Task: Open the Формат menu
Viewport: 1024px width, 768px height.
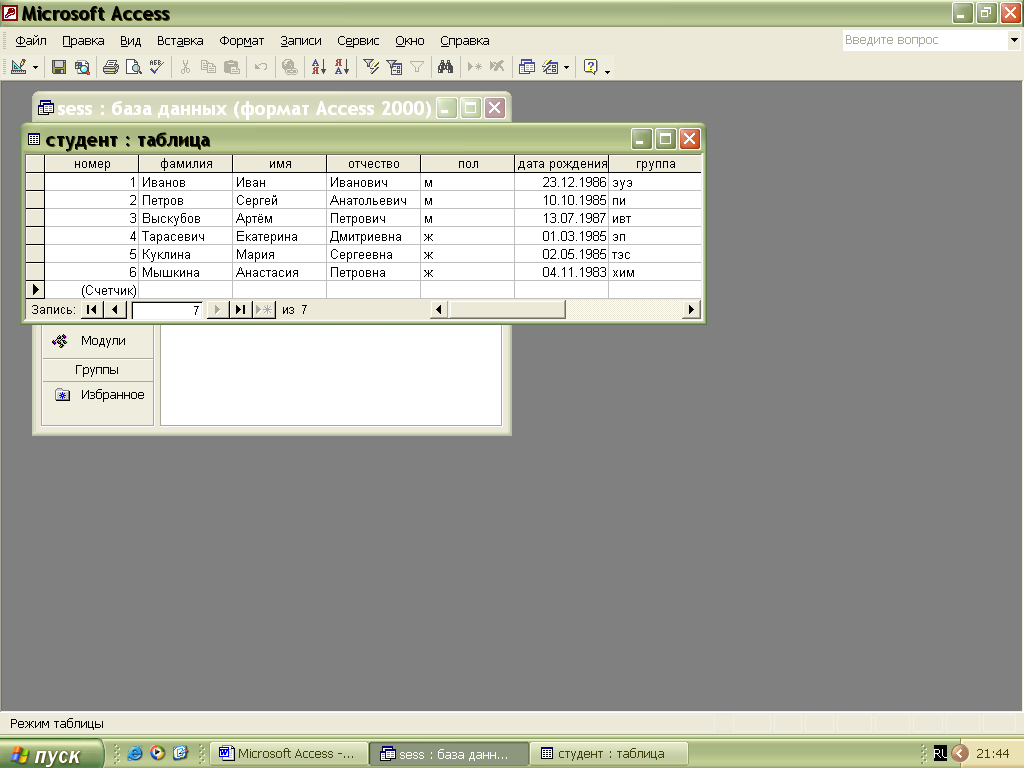Action: tap(242, 40)
